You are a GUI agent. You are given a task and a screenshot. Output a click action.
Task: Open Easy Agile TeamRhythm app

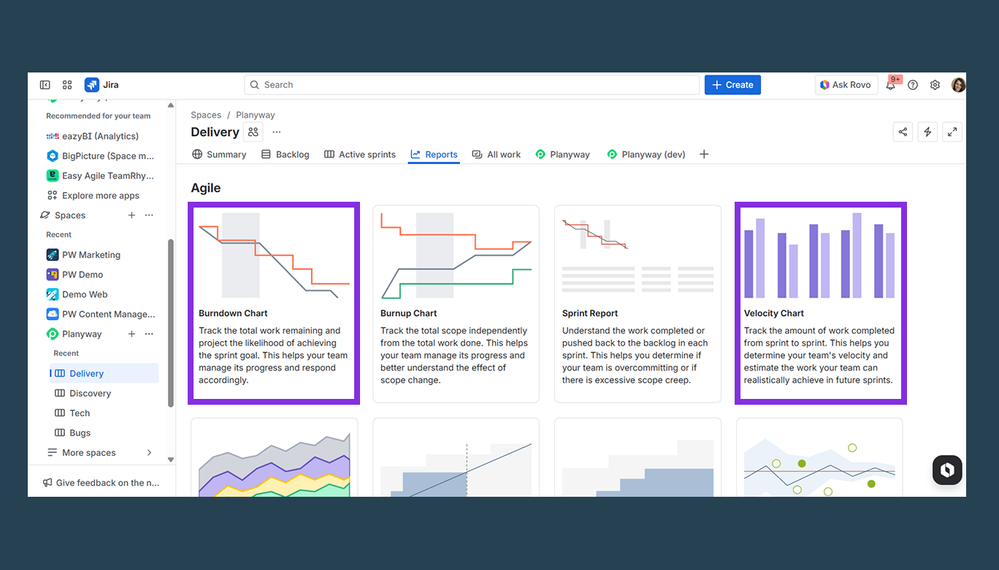100,176
